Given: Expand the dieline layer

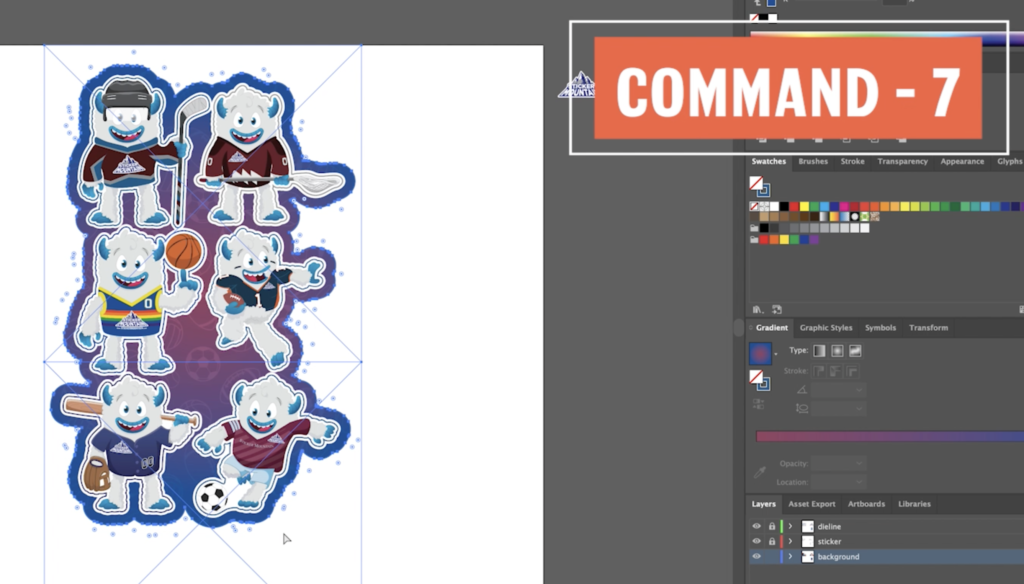Looking at the screenshot, I should [x=790, y=526].
